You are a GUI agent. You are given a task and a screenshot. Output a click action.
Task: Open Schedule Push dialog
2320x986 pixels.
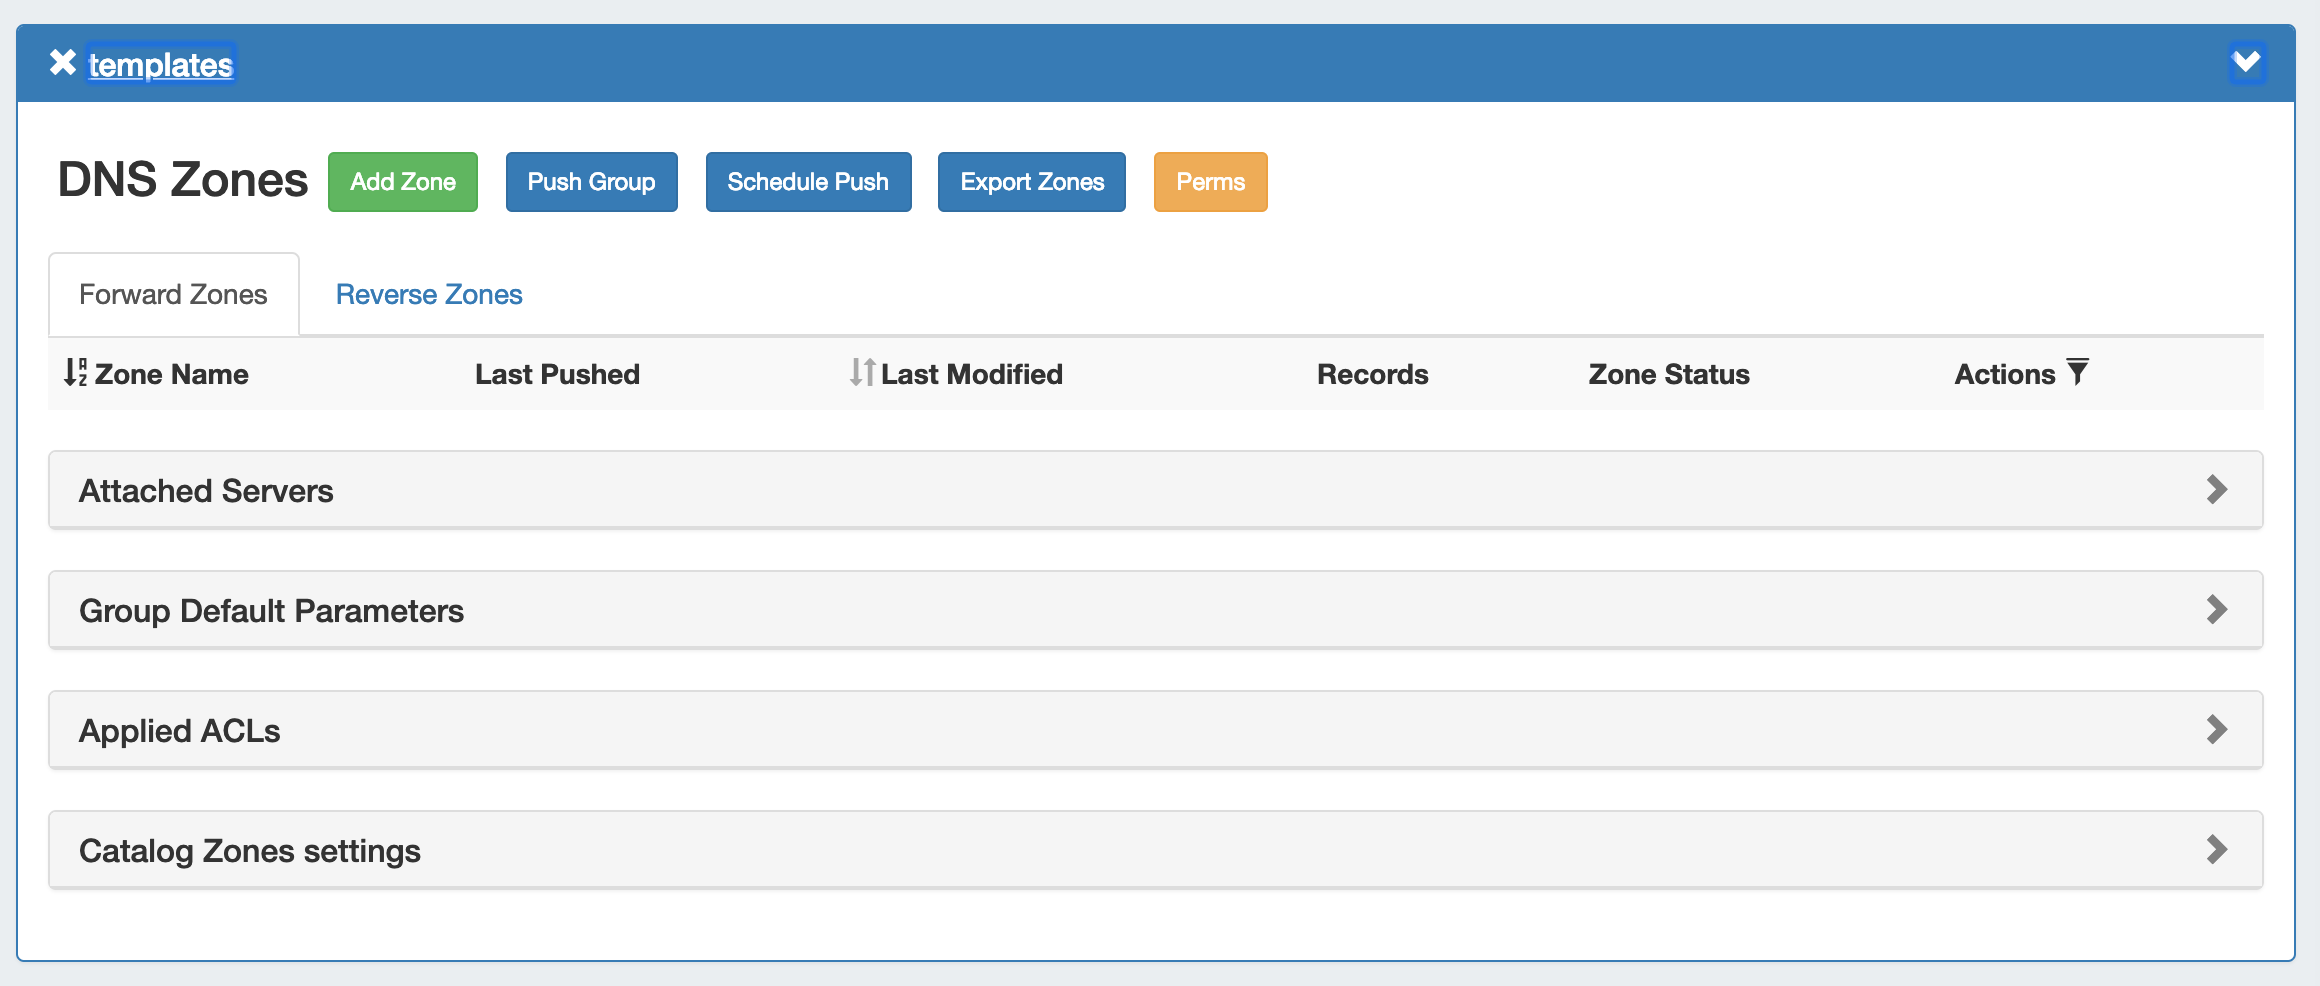click(x=808, y=182)
